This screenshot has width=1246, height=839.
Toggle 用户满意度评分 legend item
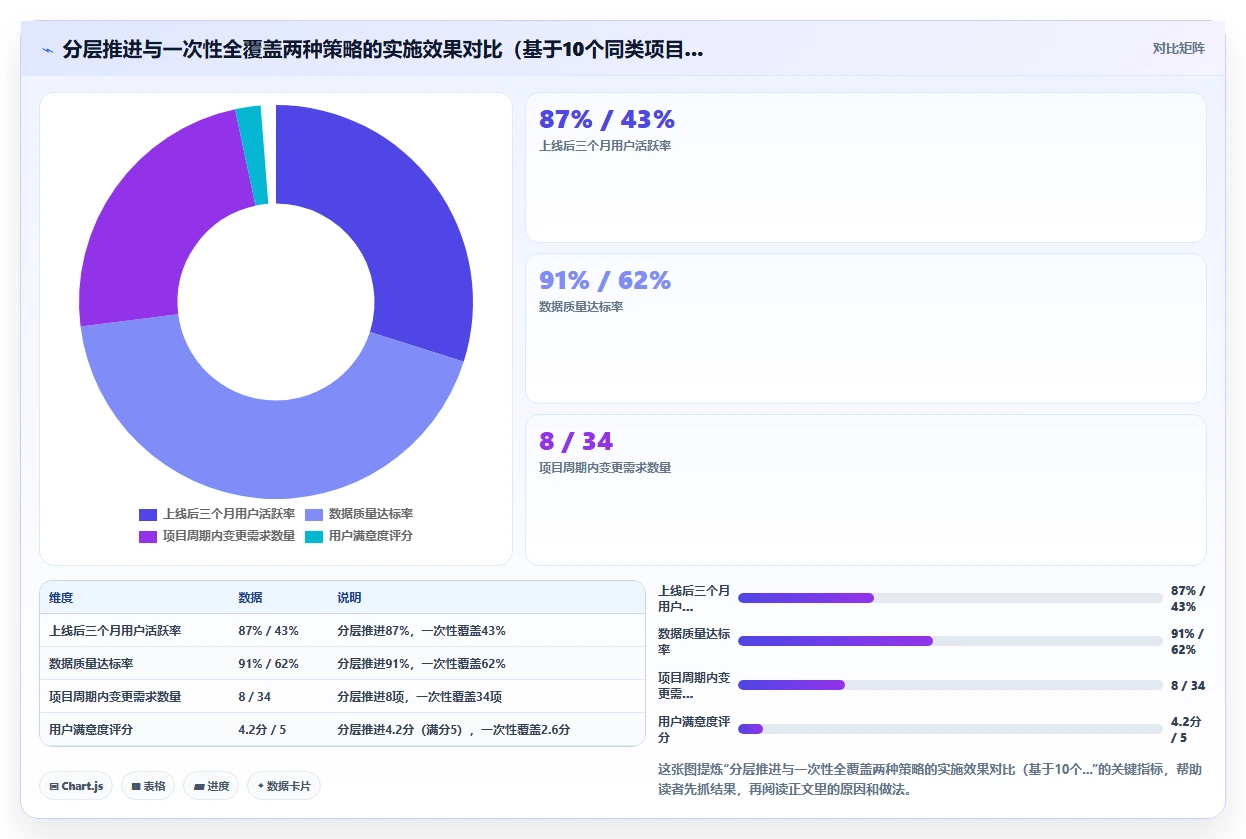pos(359,536)
